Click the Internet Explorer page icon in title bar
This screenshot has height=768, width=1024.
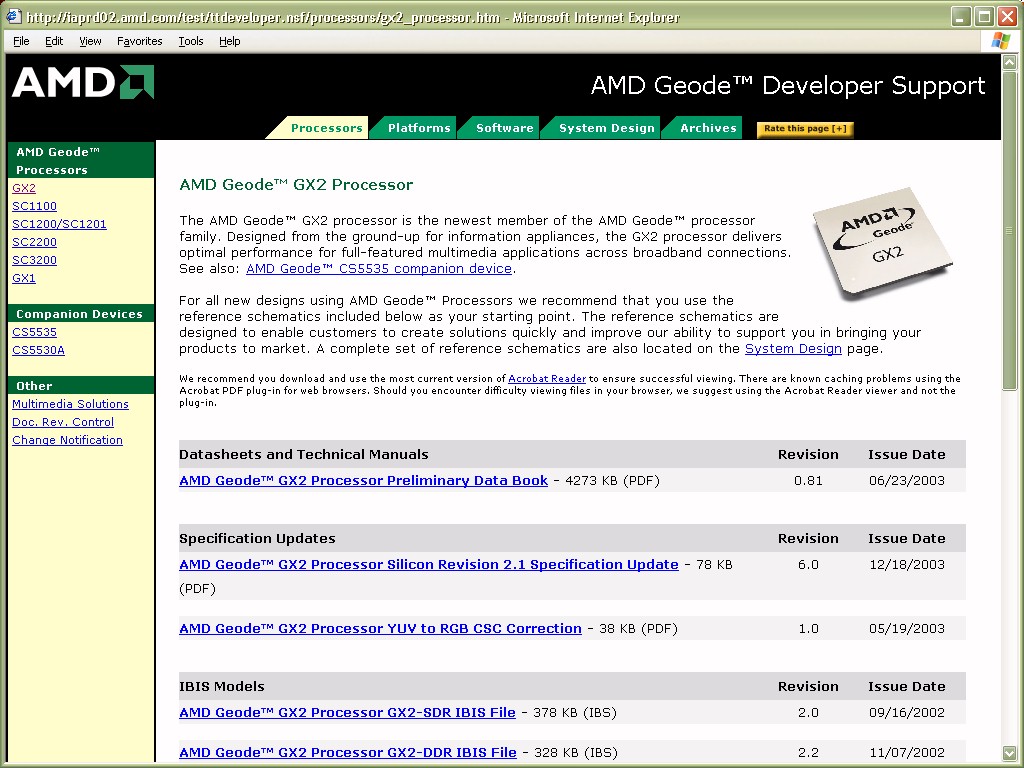pos(14,17)
